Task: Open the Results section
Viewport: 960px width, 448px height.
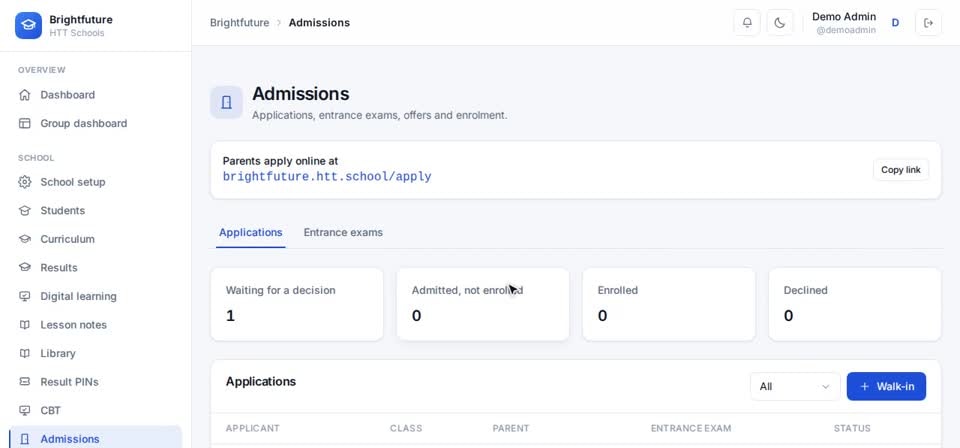Action: click(96, 267)
